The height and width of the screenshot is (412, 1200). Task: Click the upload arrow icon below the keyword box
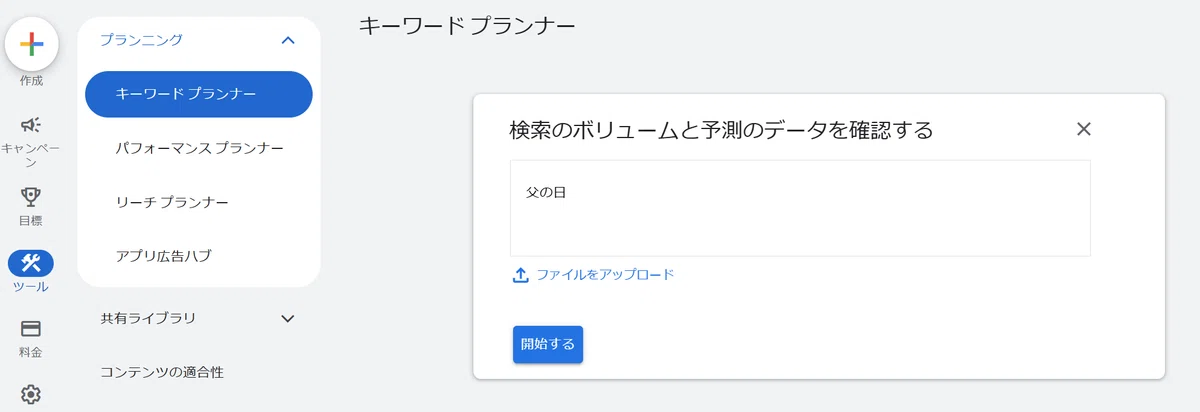click(520, 275)
